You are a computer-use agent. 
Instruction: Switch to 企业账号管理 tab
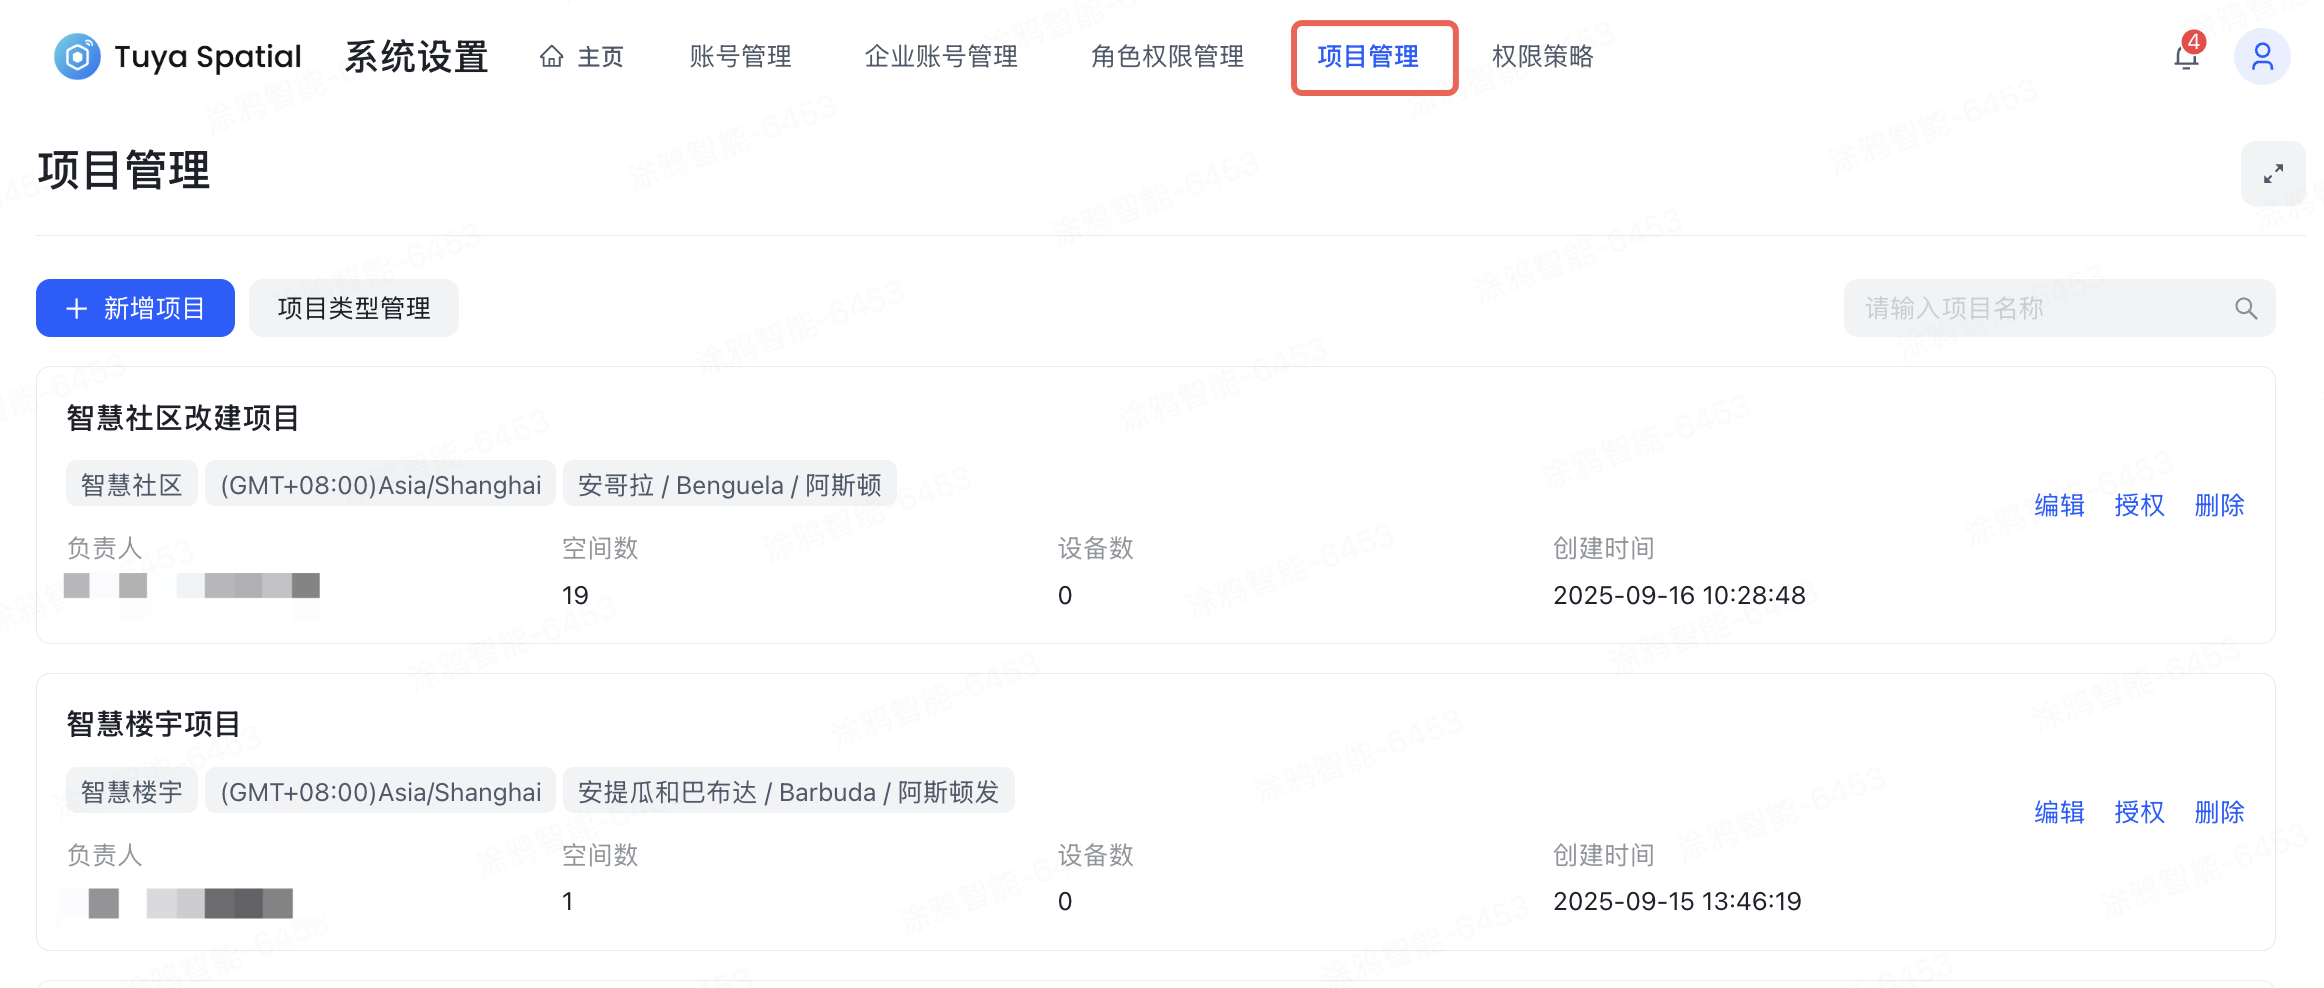(x=941, y=57)
